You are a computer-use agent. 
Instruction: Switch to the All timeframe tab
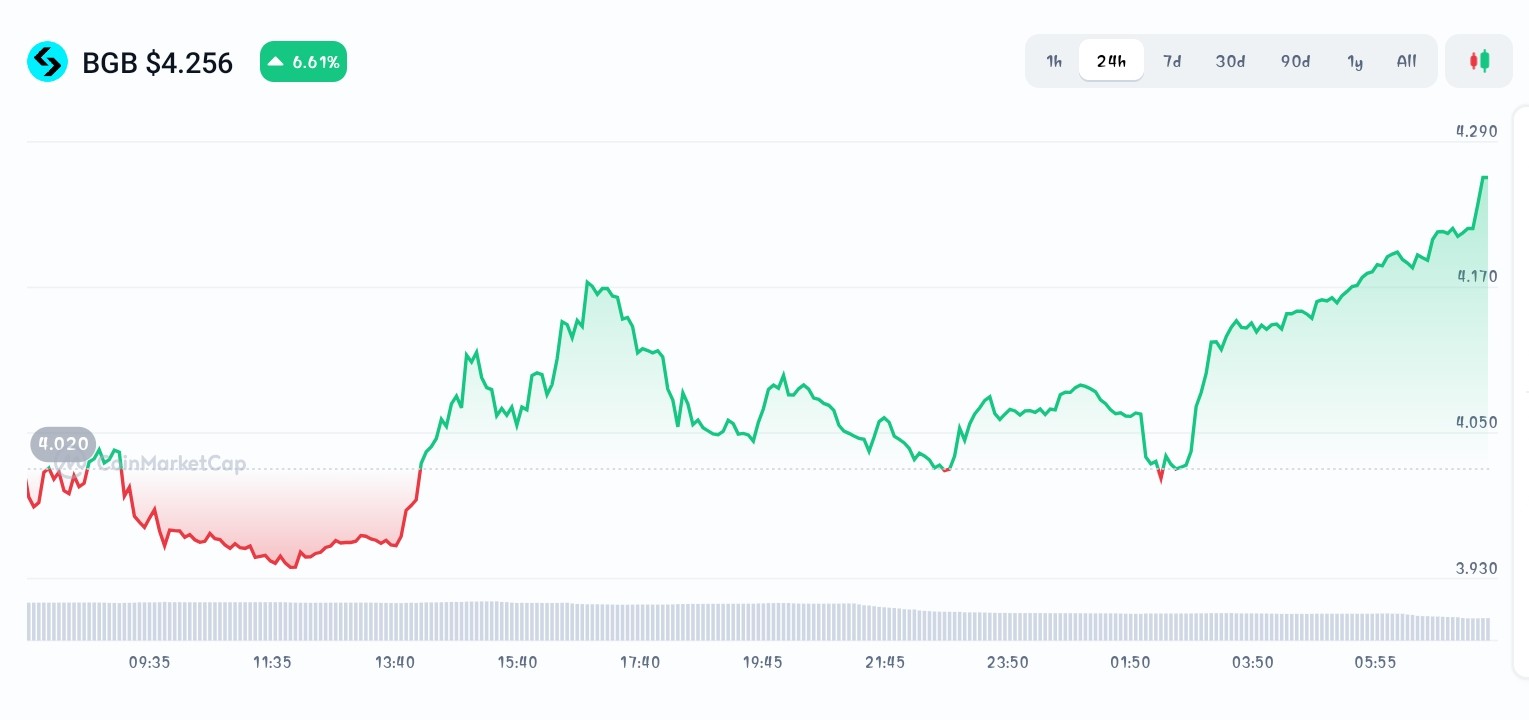(x=1406, y=61)
